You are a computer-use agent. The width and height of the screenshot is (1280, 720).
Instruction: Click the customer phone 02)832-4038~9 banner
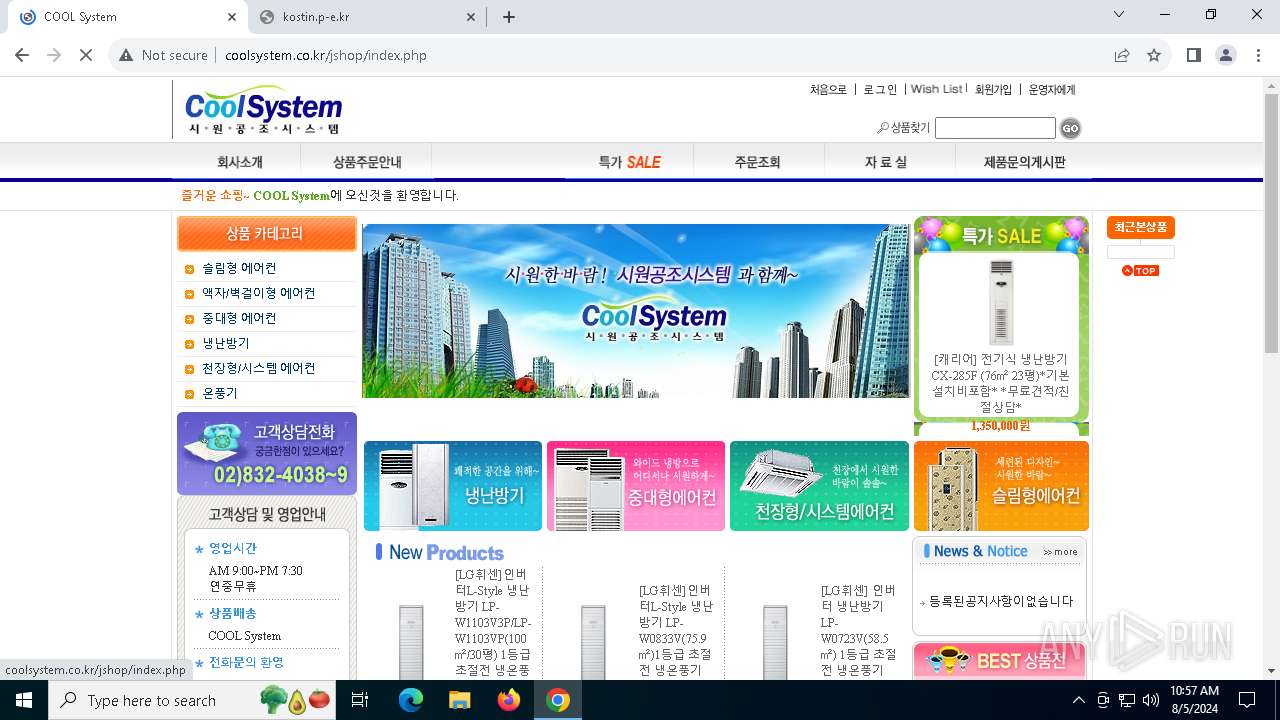[267, 453]
